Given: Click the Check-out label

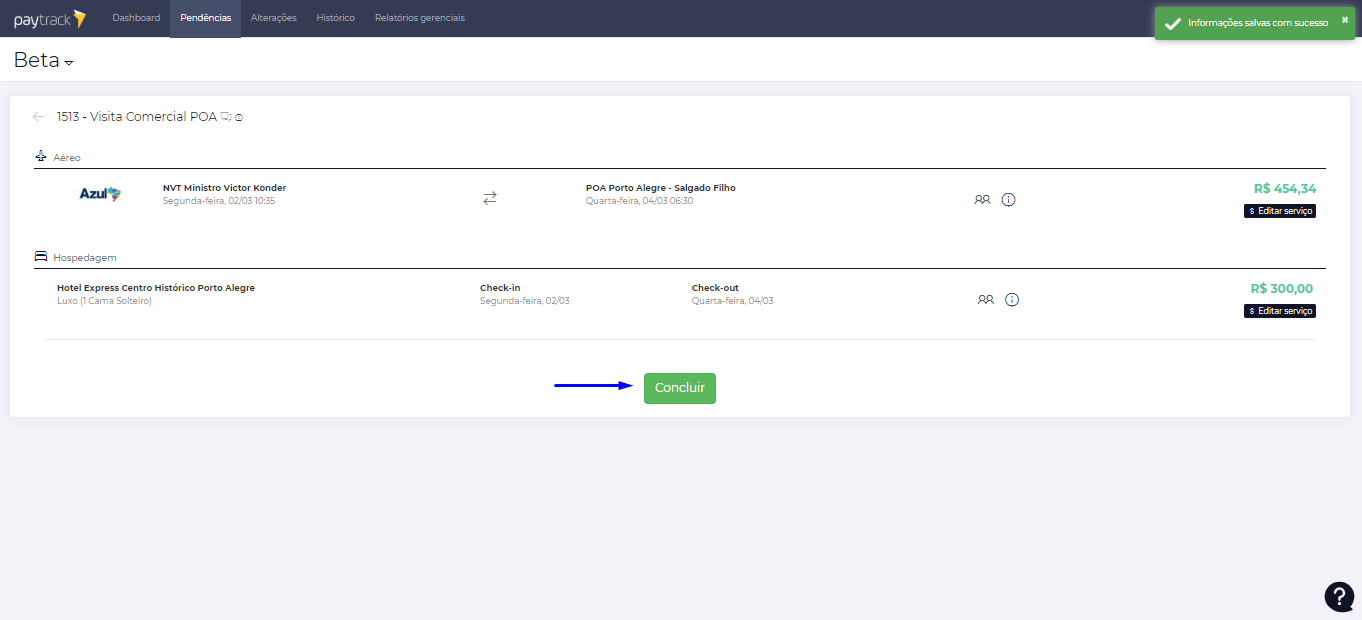Looking at the screenshot, I should pos(715,288).
